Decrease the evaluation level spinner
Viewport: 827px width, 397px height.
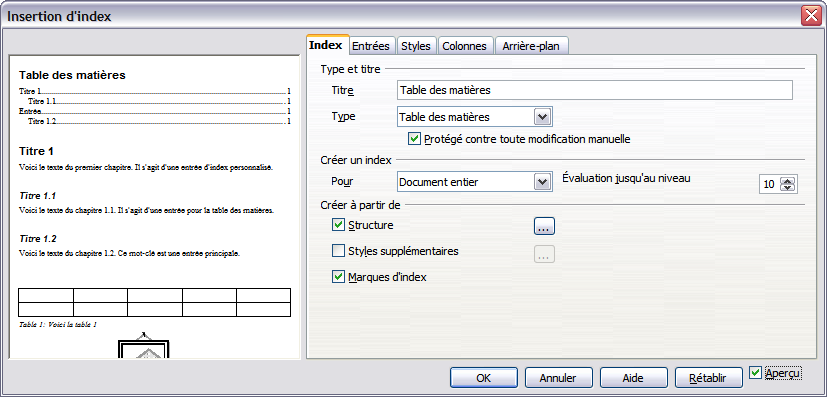click(788, 188)
